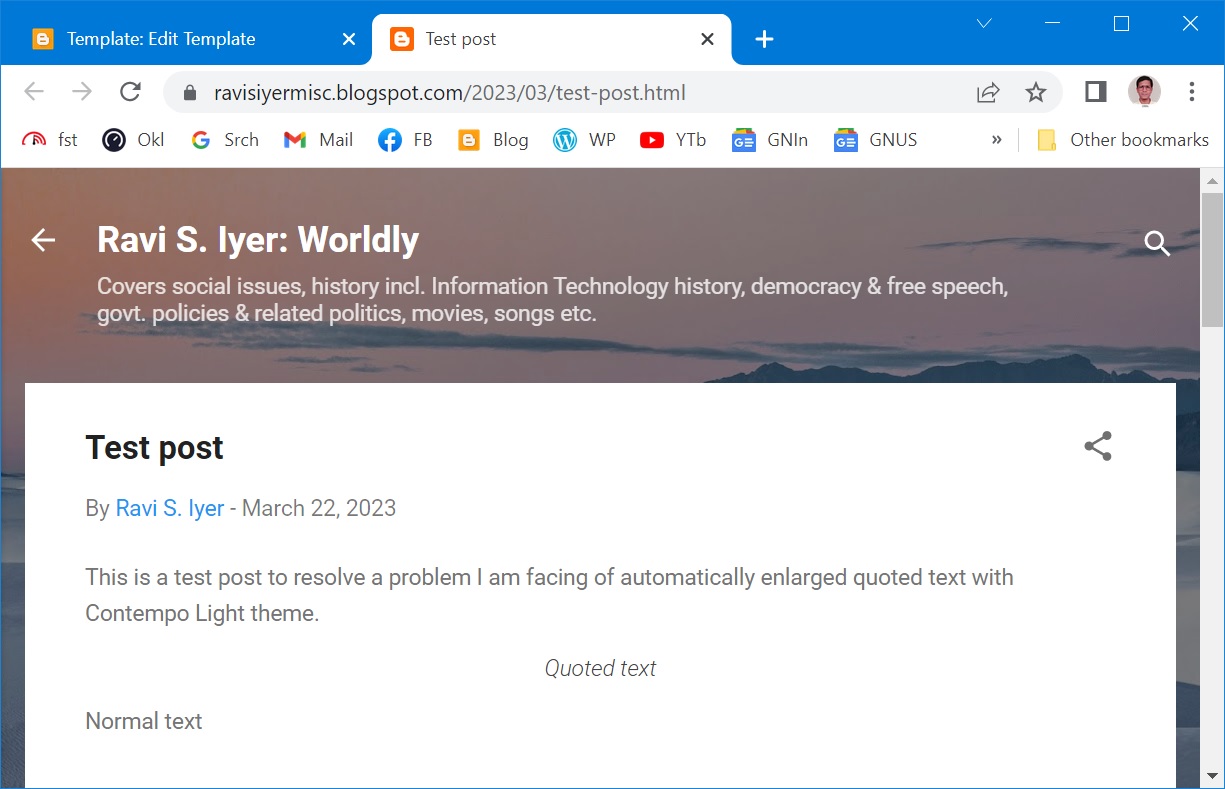Click the blog description text
1225x789 pixels.
(552, 300)
